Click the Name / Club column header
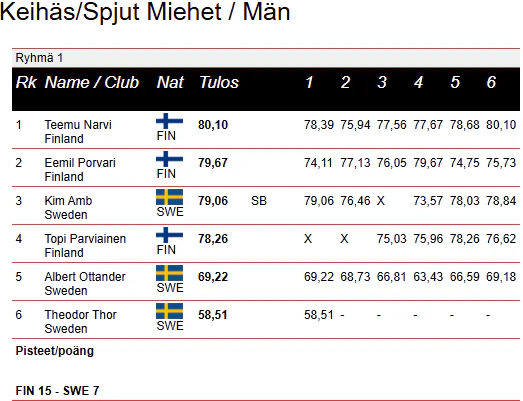The width and height of the screenshot is (523, 401). pyautogui.click(x=92, y=82)
